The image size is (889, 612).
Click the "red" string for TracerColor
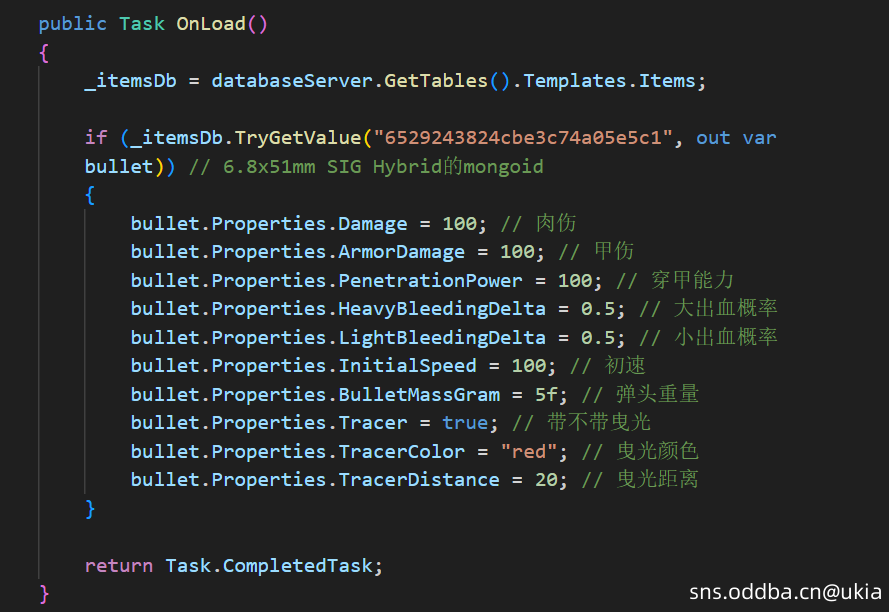(x=529, y=451)
